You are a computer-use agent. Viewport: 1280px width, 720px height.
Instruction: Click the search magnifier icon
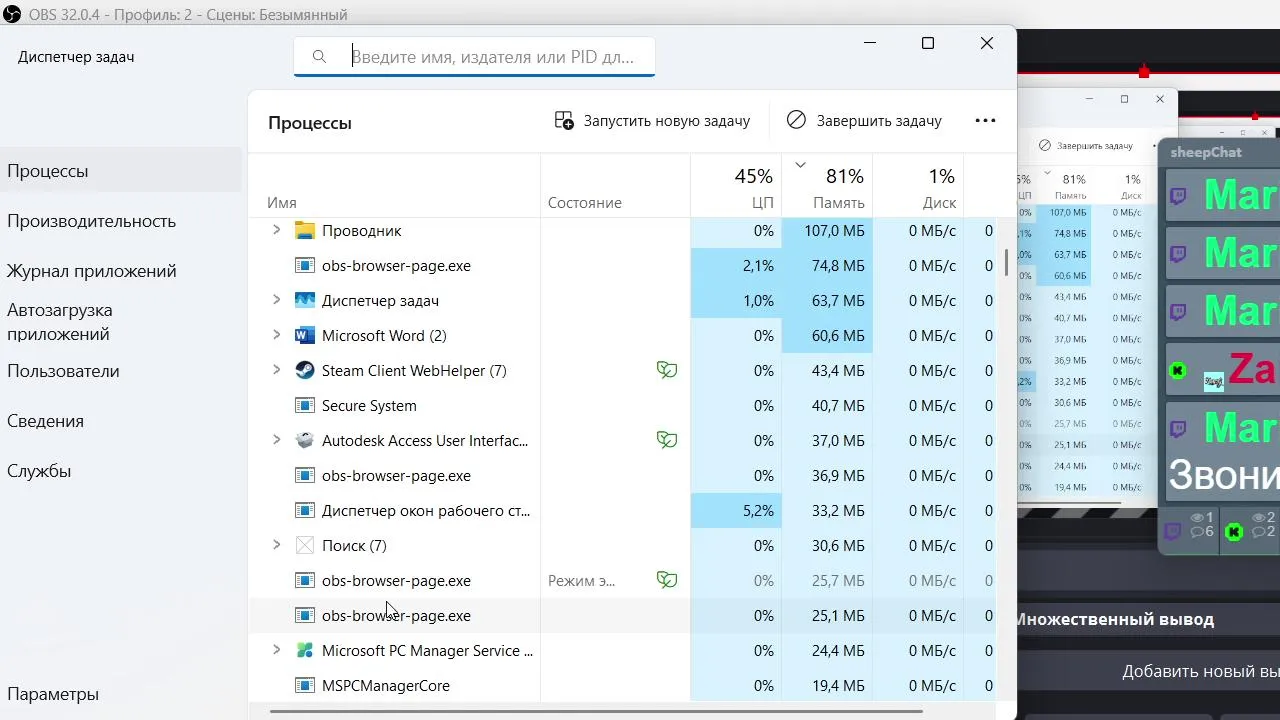(320, 57)
